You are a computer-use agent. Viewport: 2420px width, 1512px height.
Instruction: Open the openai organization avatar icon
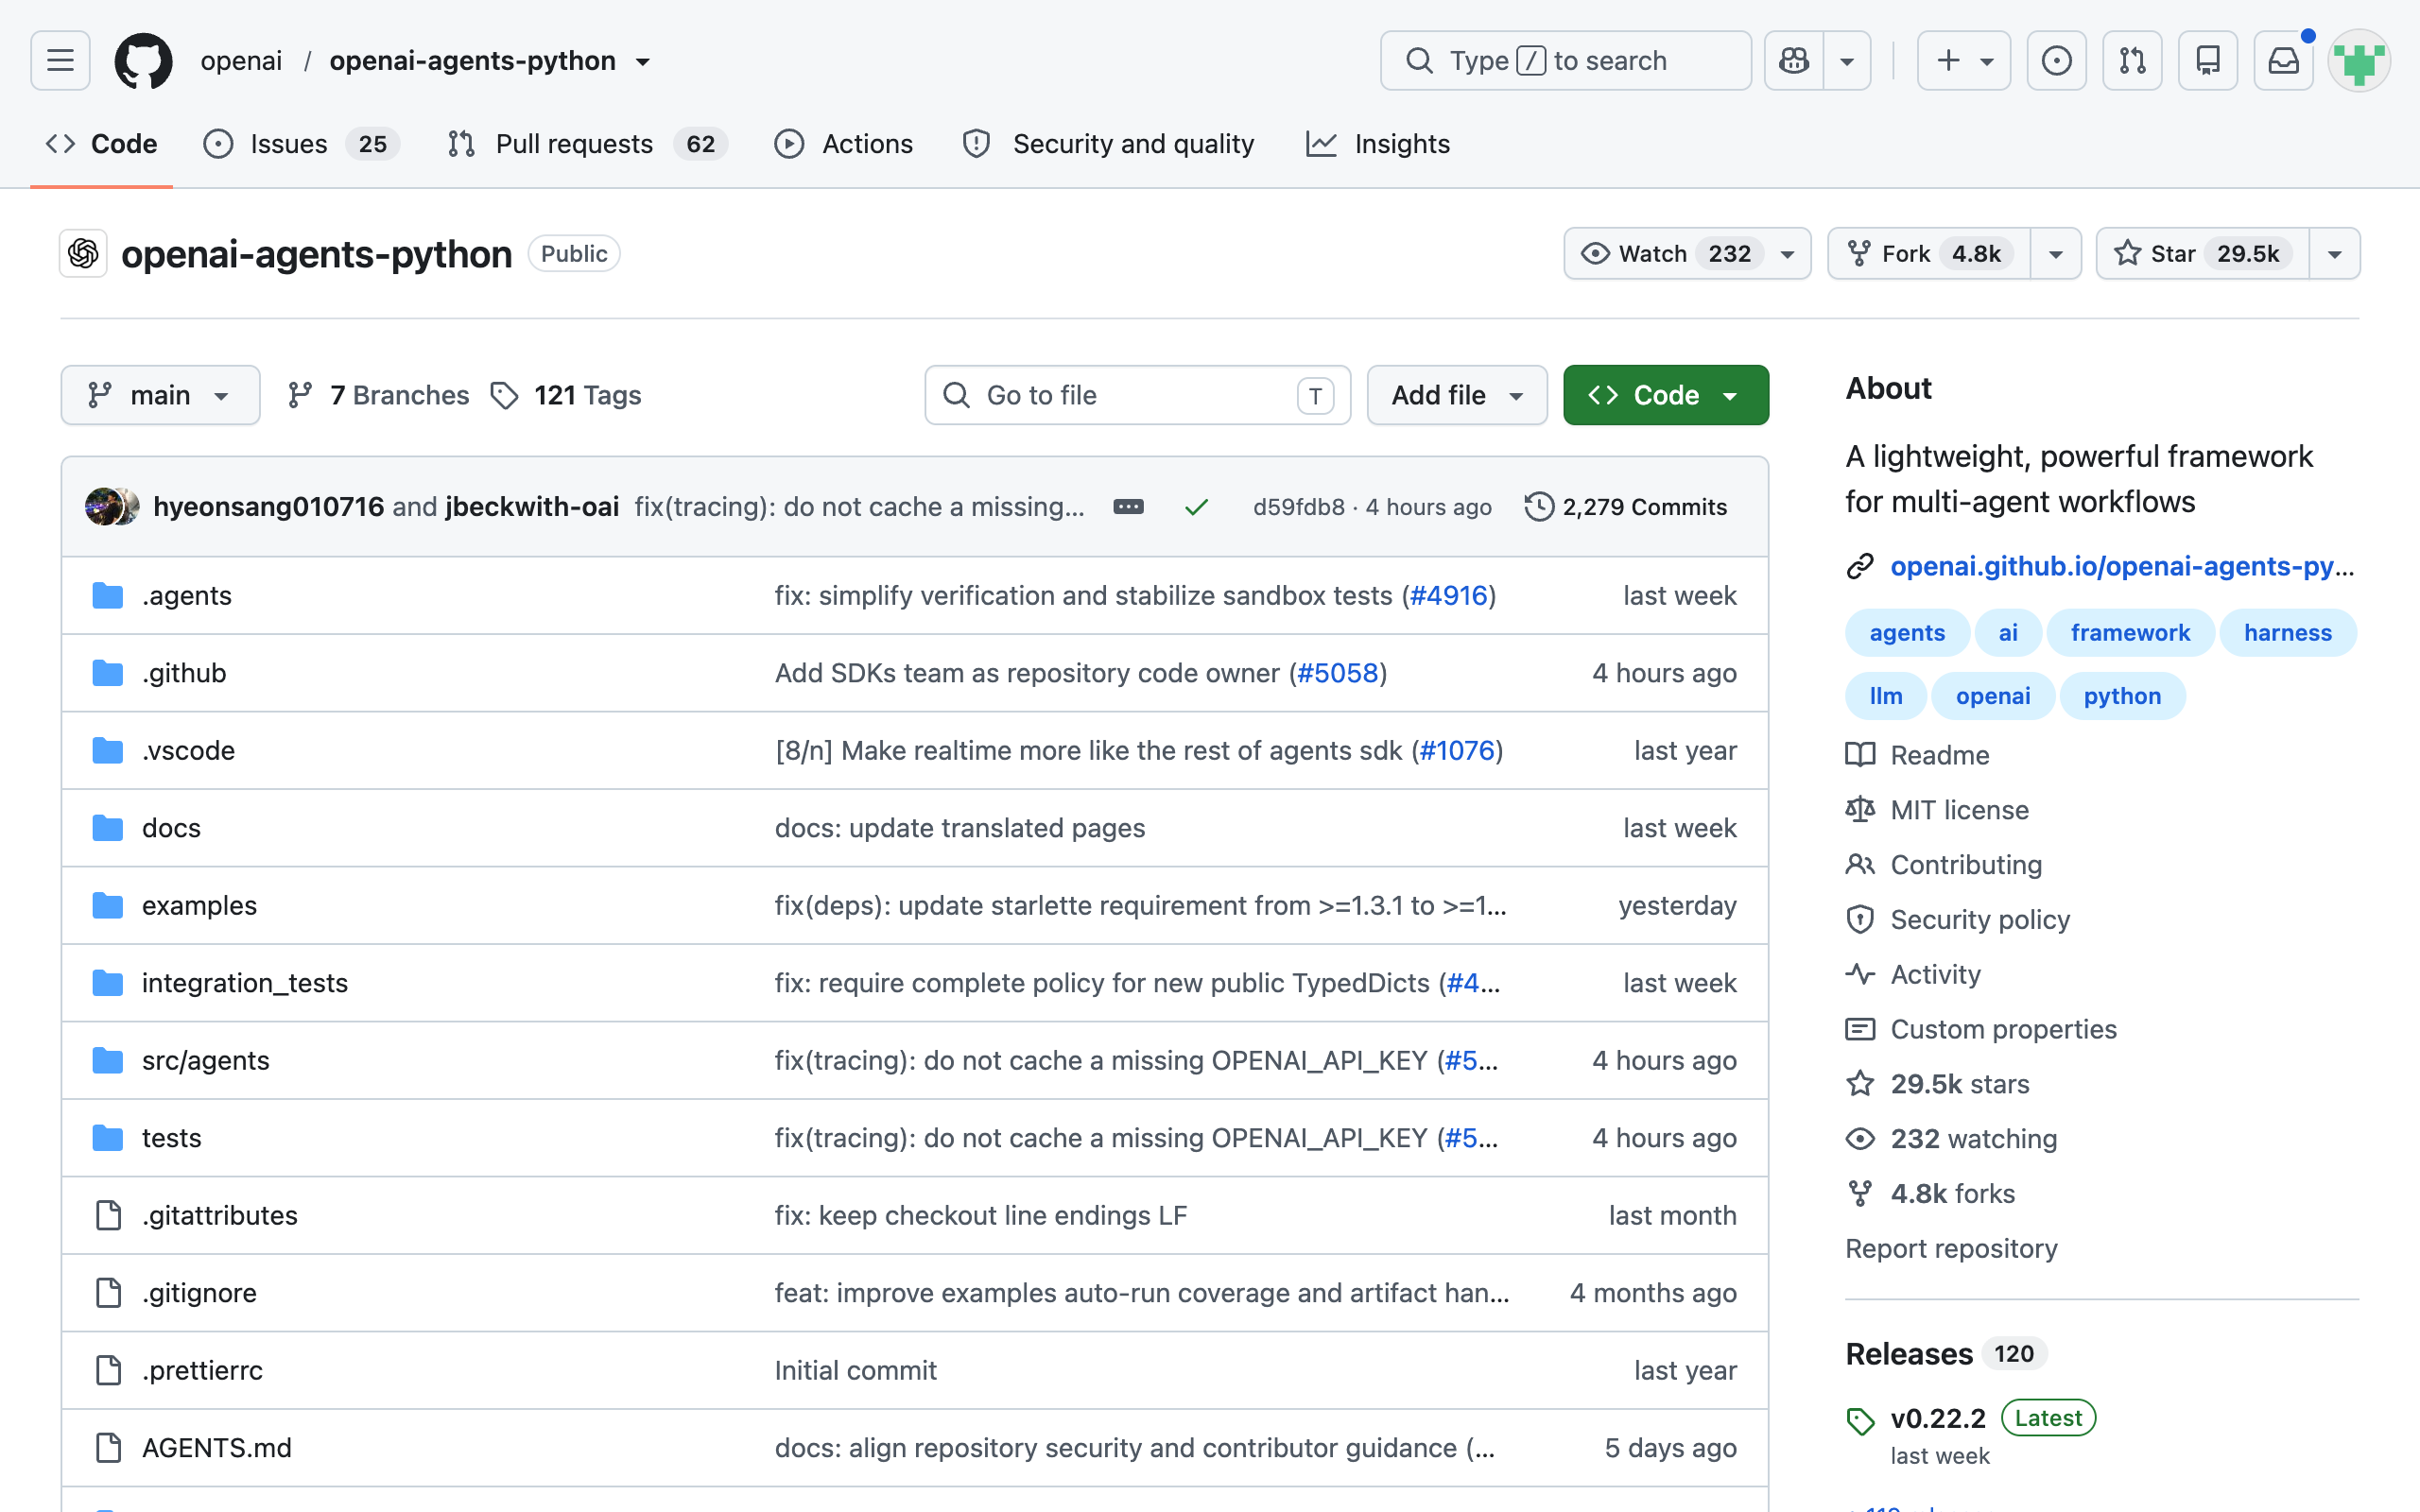pyautogui.click(x=84, y=254)
